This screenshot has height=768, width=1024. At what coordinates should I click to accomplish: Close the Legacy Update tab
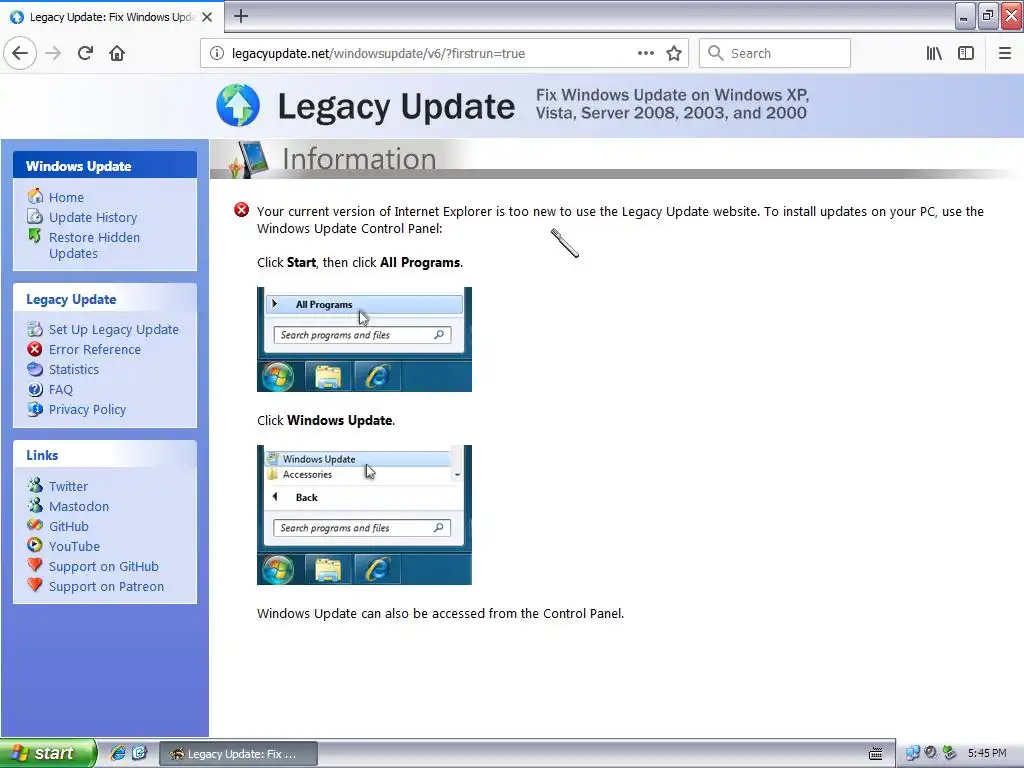tap(206, 17)
